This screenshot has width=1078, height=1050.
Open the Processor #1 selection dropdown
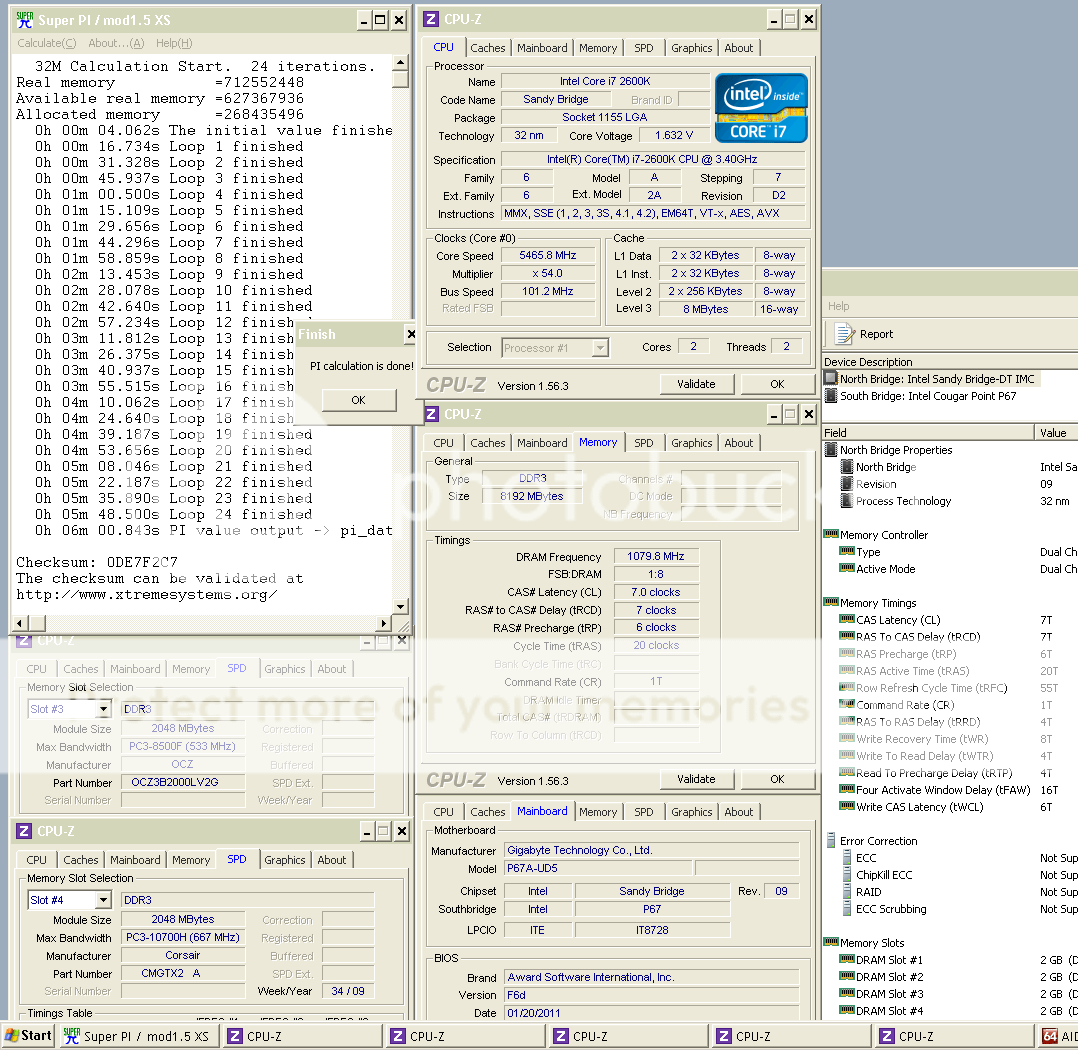click(x=600, y=348)
